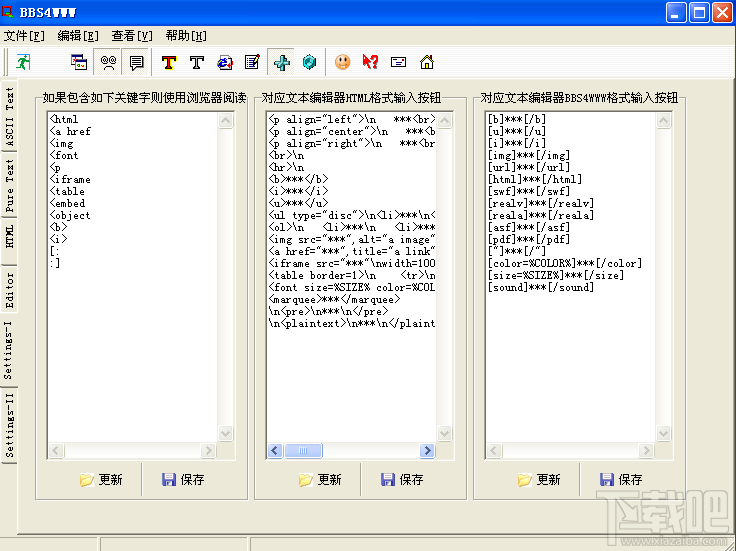Click the '[size=%SIZE%]***[/size]' line

click(556, 275)
